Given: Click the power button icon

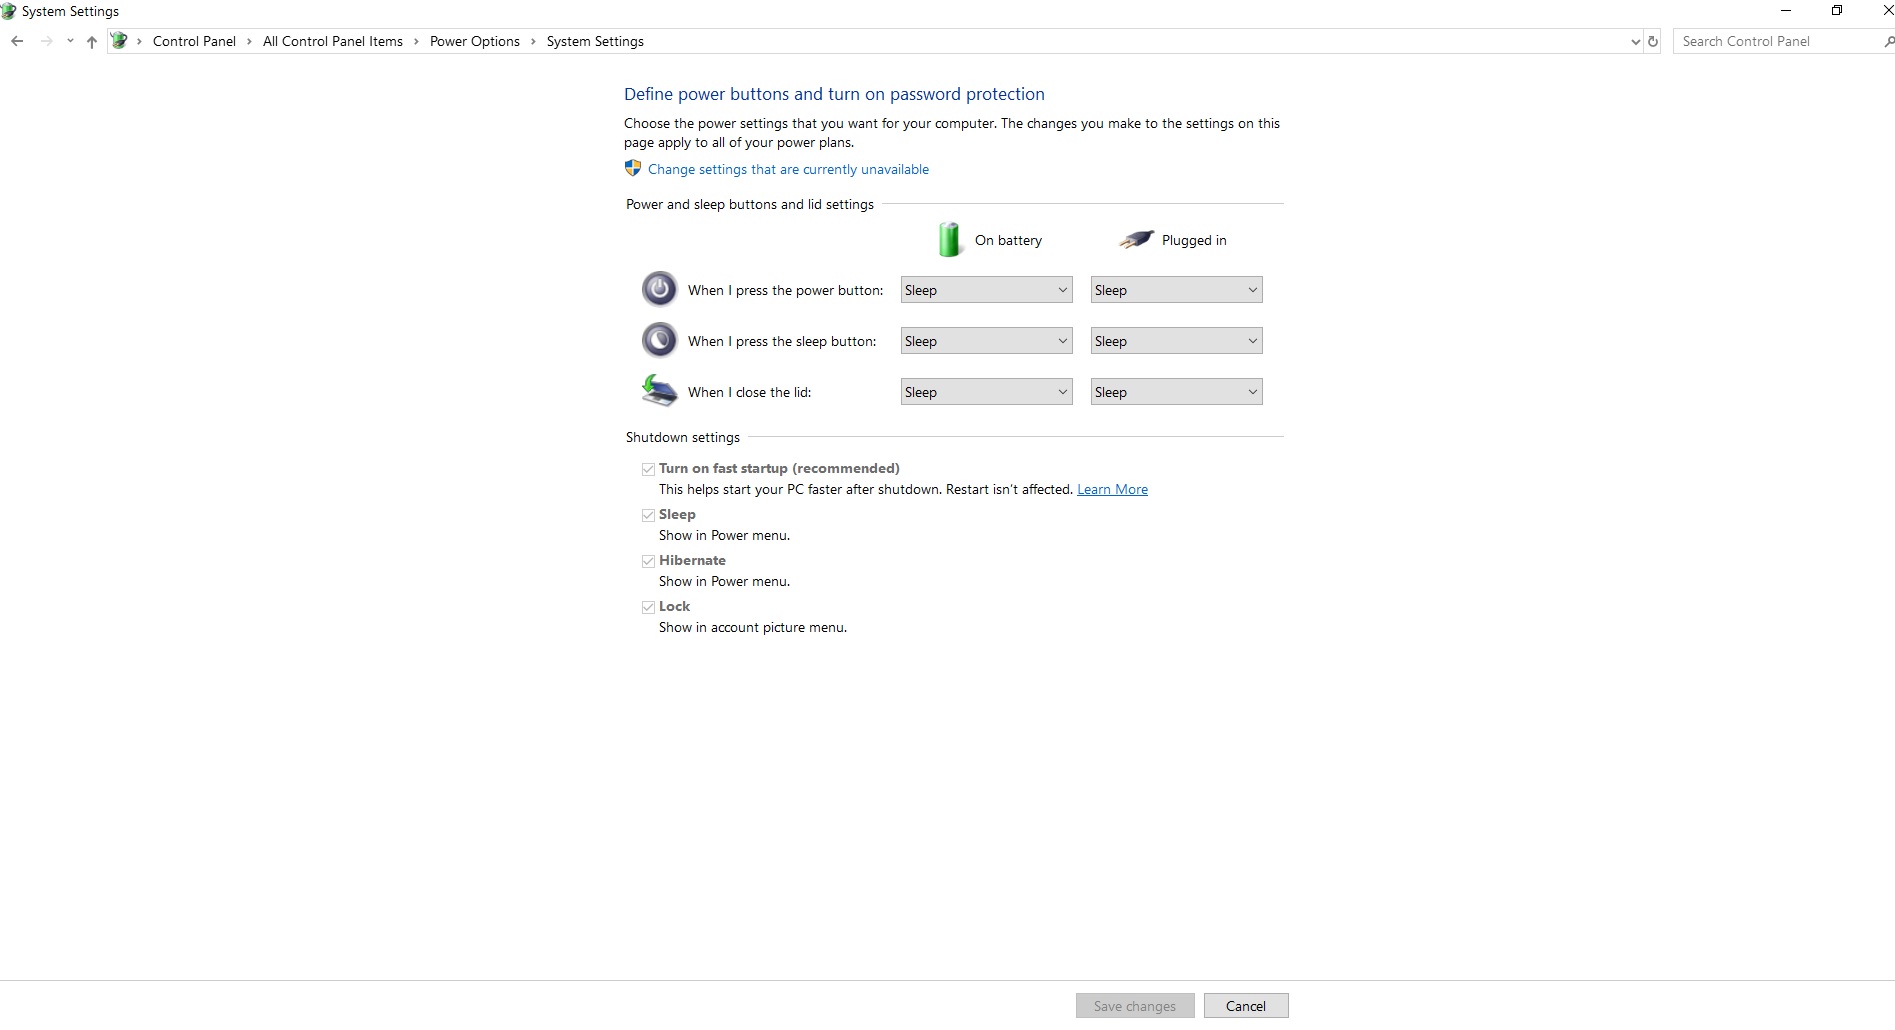Looking at the screenshot, I should [659, 289].
